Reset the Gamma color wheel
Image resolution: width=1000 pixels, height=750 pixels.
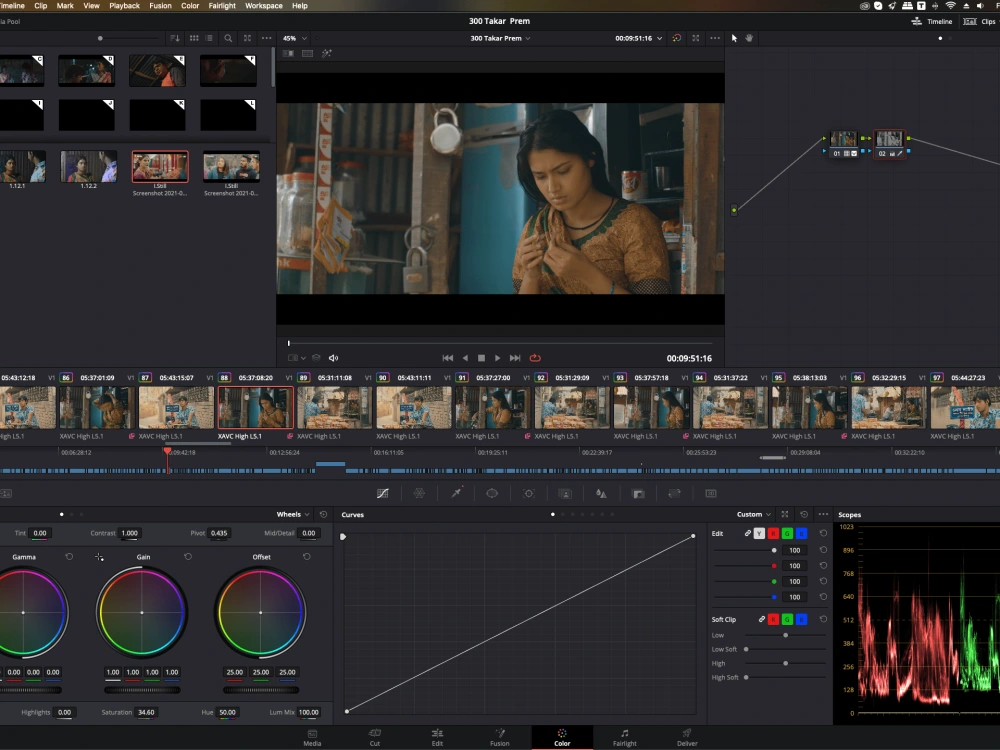[x=69, y=557]
